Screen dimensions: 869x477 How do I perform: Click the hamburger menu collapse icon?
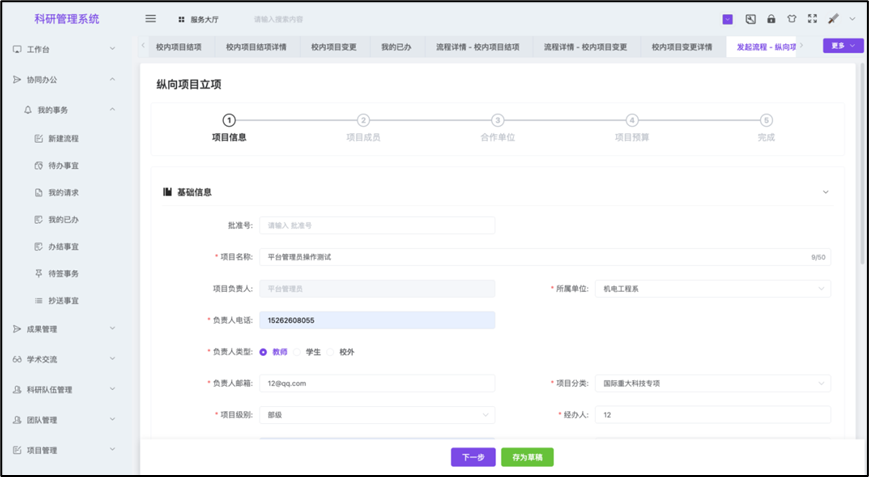click(151, 19)
